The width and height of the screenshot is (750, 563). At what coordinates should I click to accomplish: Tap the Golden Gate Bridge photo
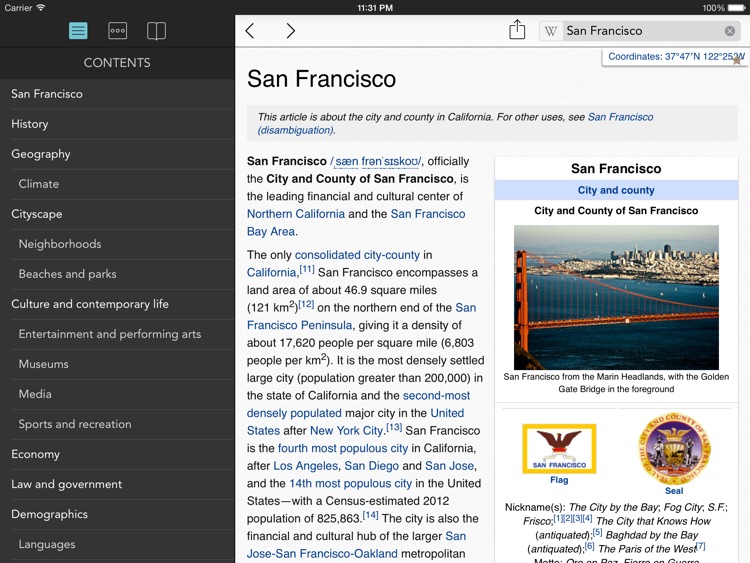pyautogui.click(x=616, y=297)
